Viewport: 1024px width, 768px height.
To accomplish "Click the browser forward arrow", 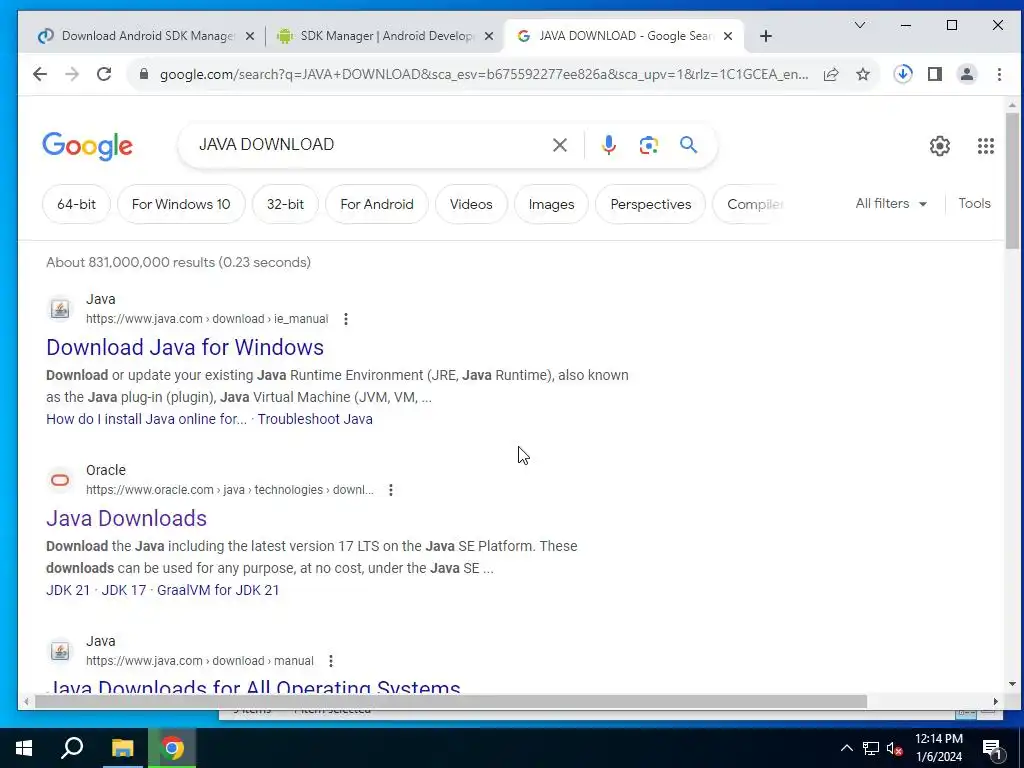I will click(x=72, y=74).
